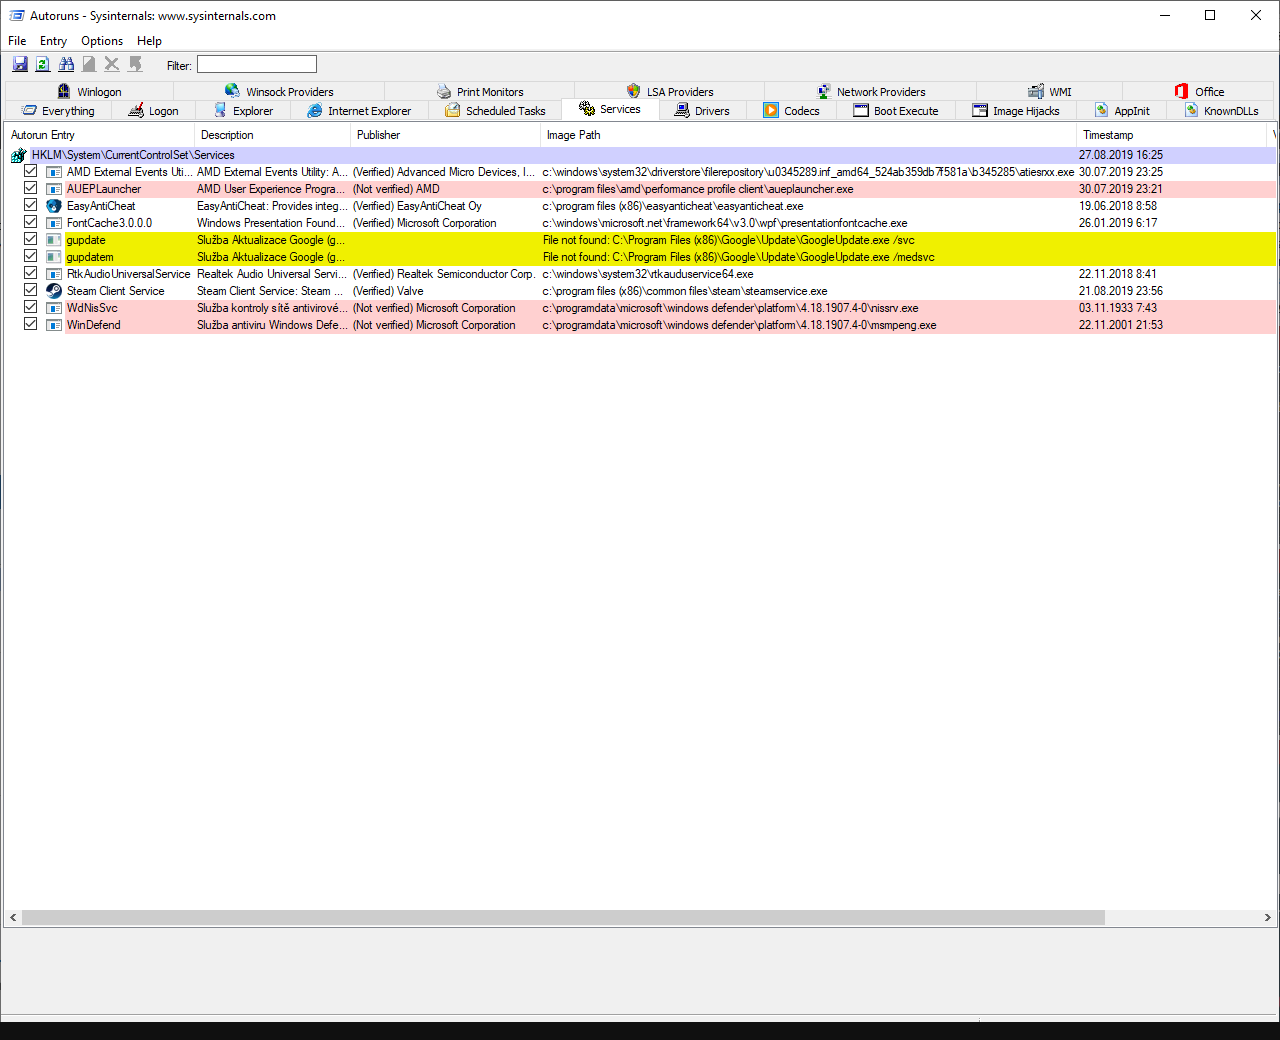Delete entry using the X toolbar icon
This screenshot has width=1280, height=1040.
(x=112, y=64)
